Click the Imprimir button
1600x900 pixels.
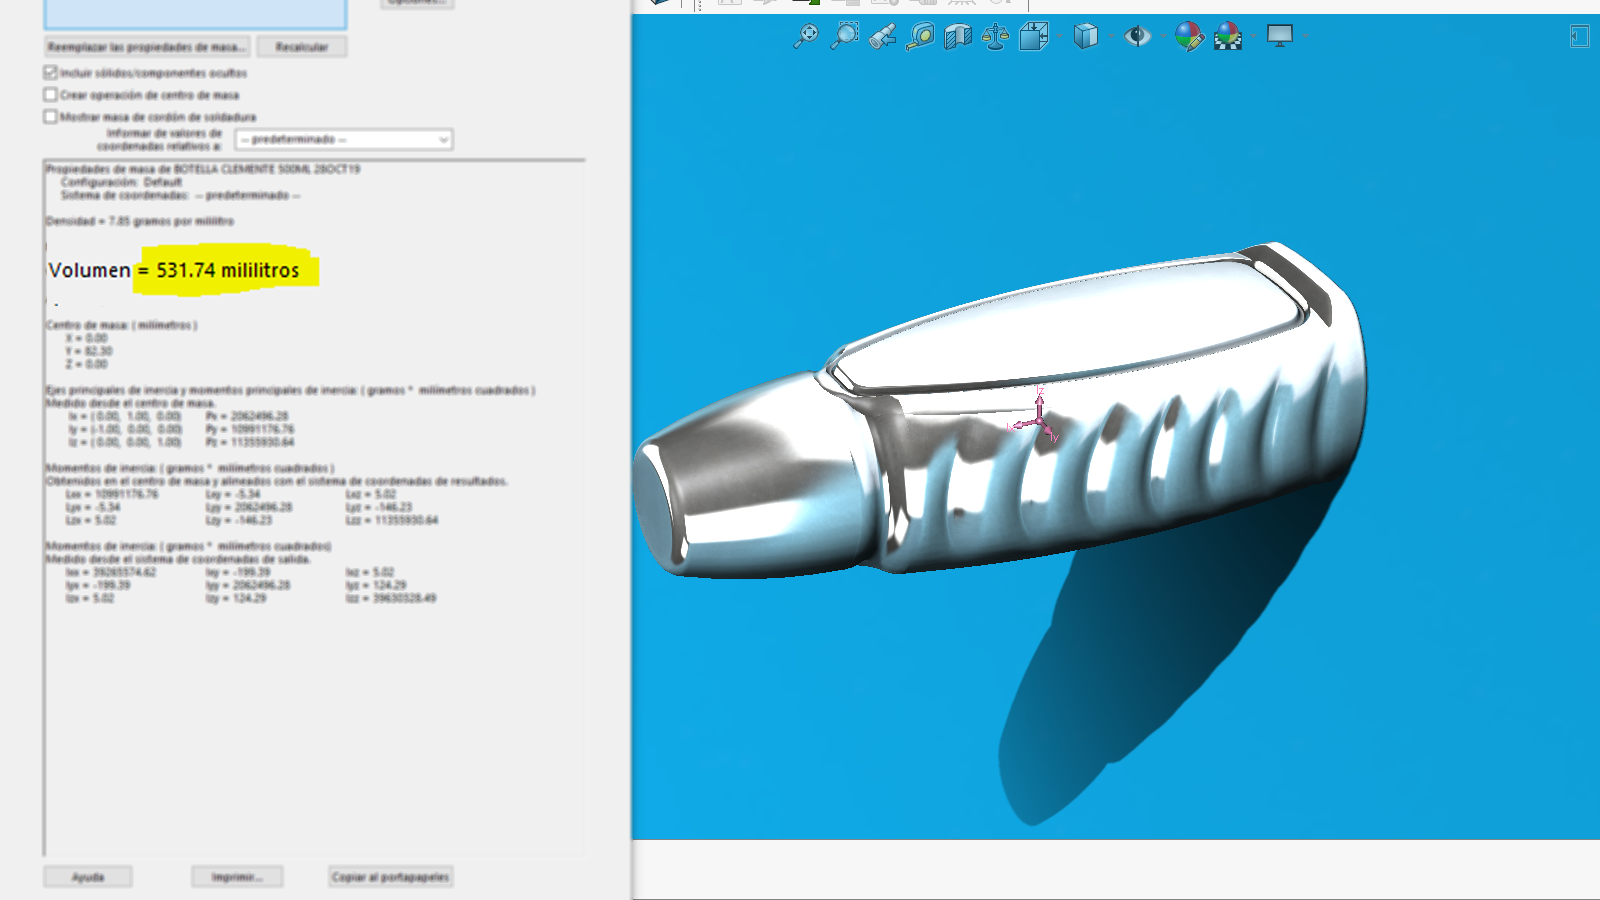click(237, 877)
